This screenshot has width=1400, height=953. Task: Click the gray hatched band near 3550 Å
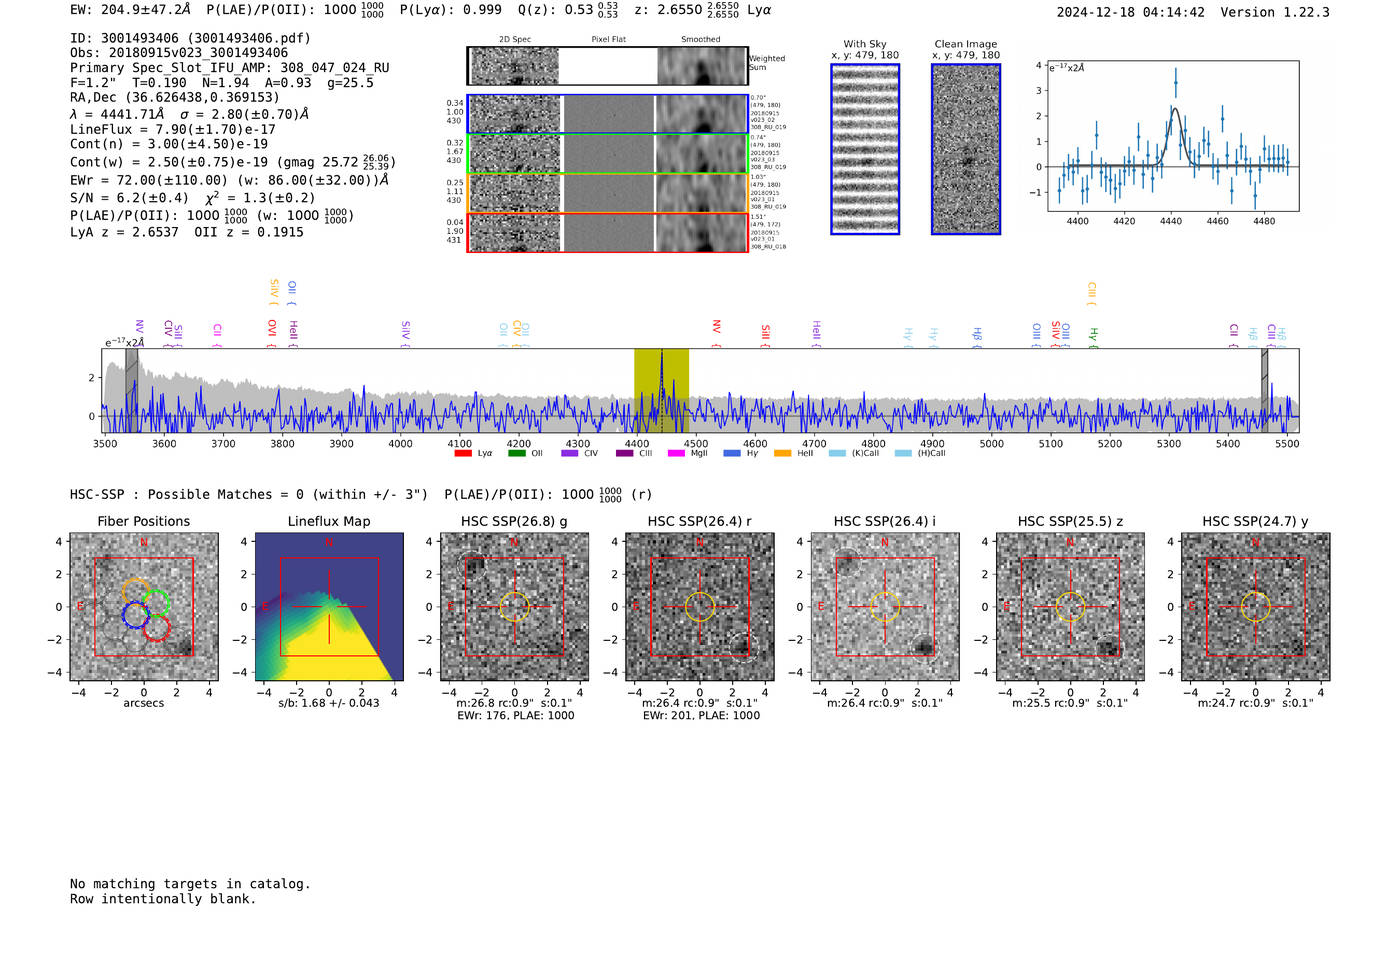tap(131, 390)
